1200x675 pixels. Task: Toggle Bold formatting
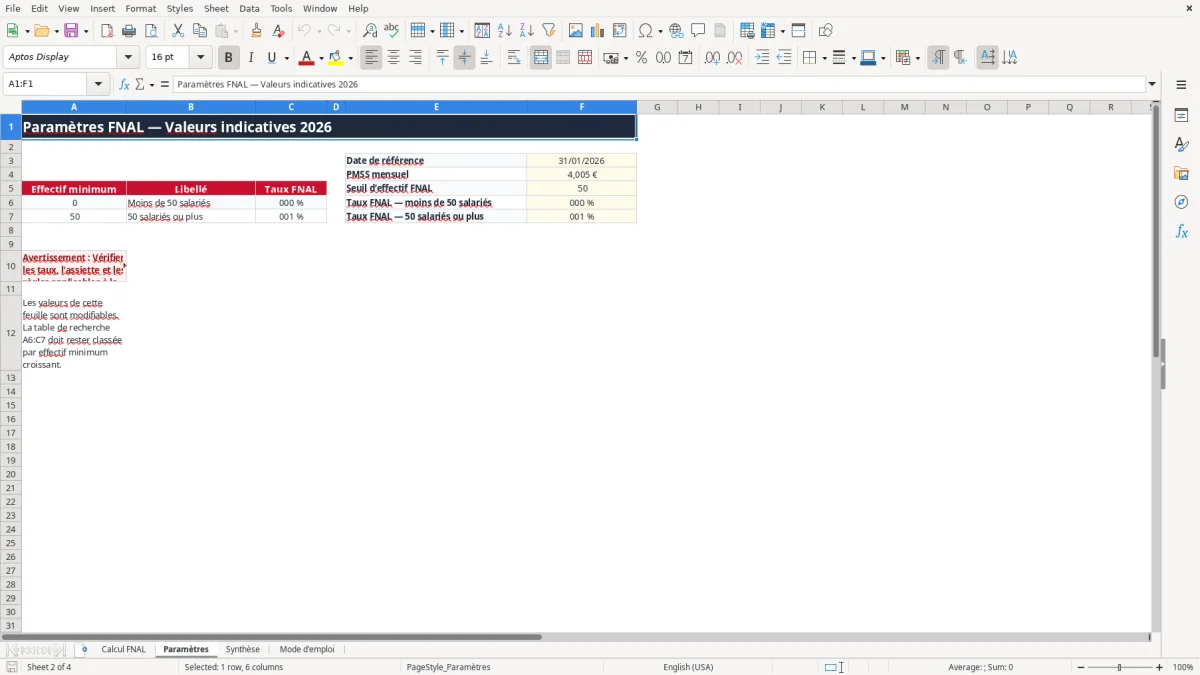click(x=229, y=58)
